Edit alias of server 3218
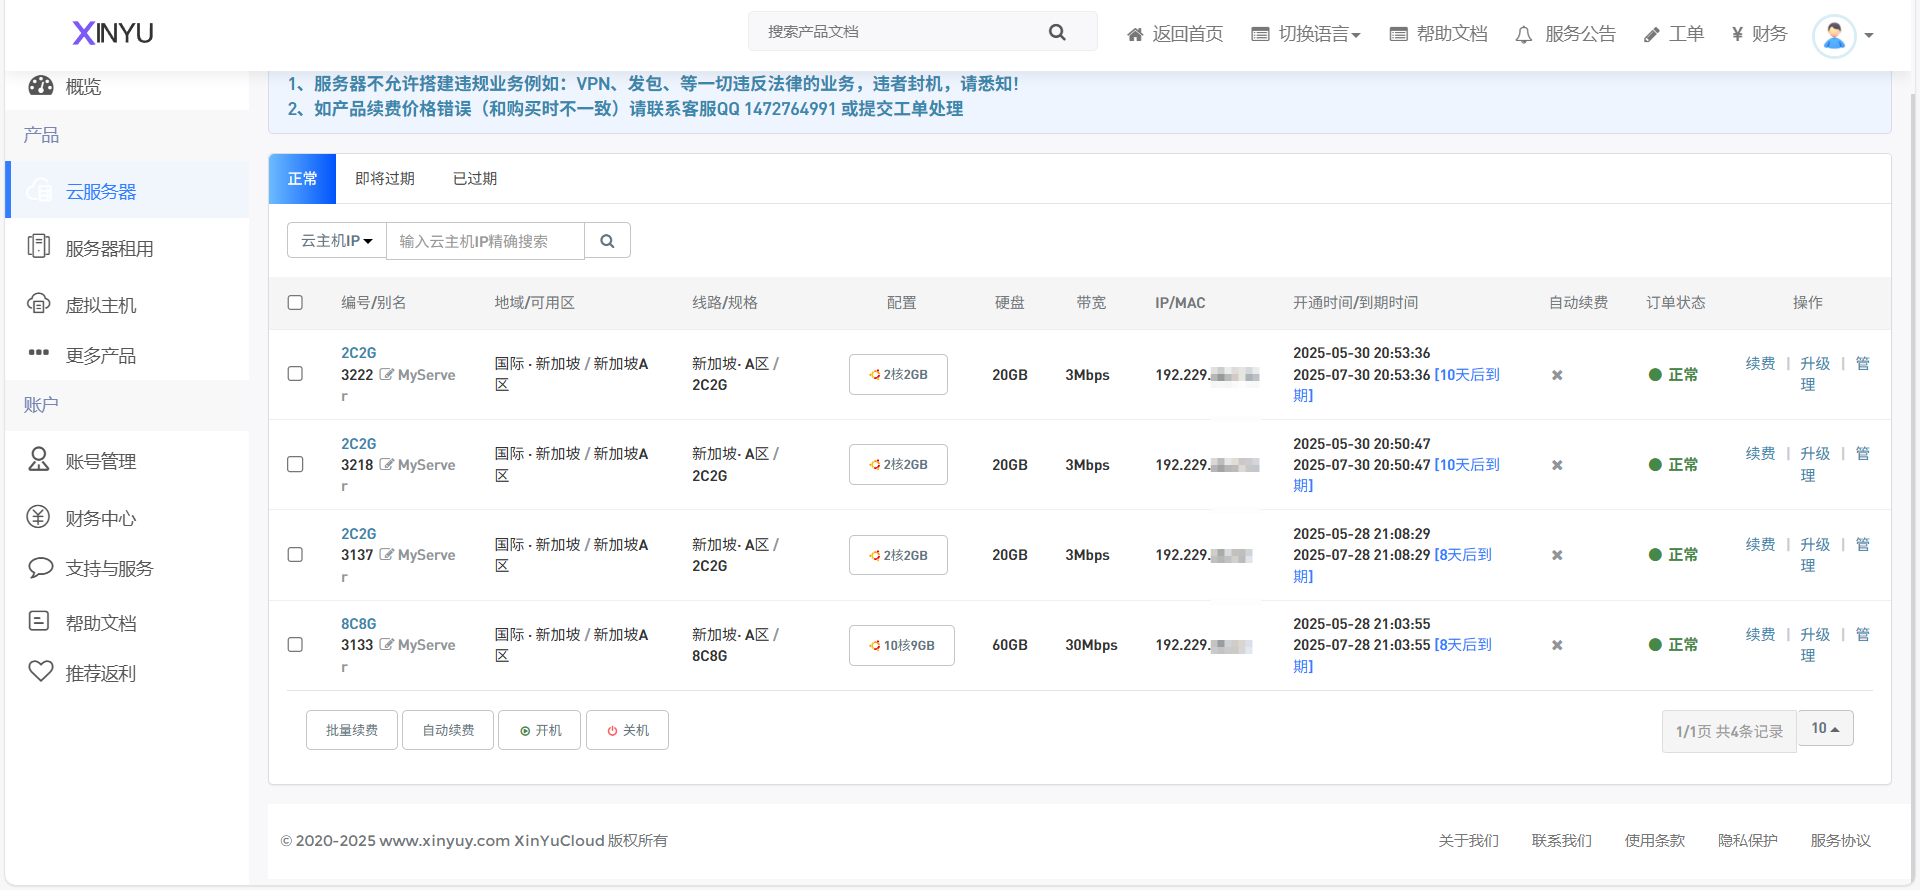Image resolution: width=1920 pixels, height=890 pixels. (x=386, y=464)
